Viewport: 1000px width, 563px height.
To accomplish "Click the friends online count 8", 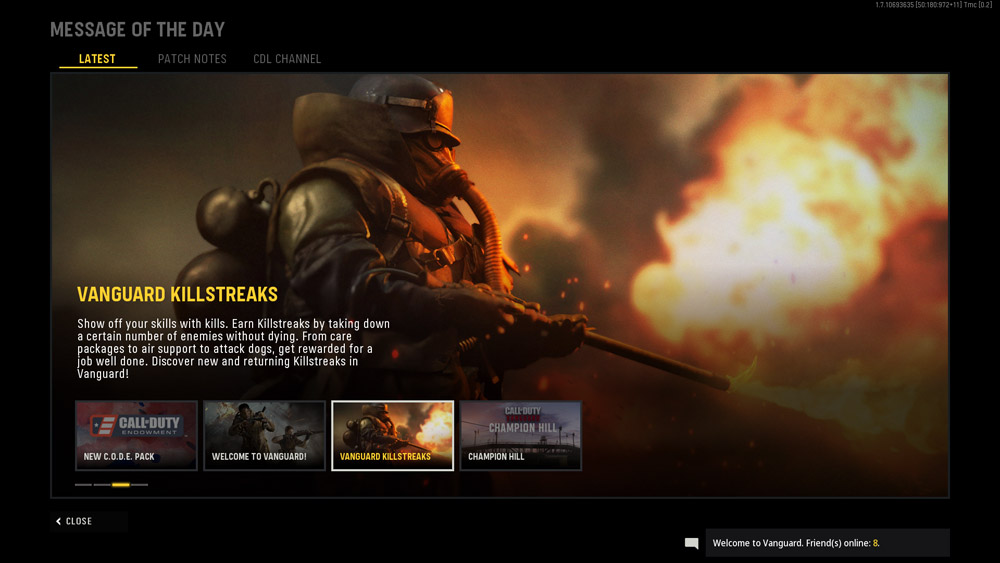I will tap(875, 543).
